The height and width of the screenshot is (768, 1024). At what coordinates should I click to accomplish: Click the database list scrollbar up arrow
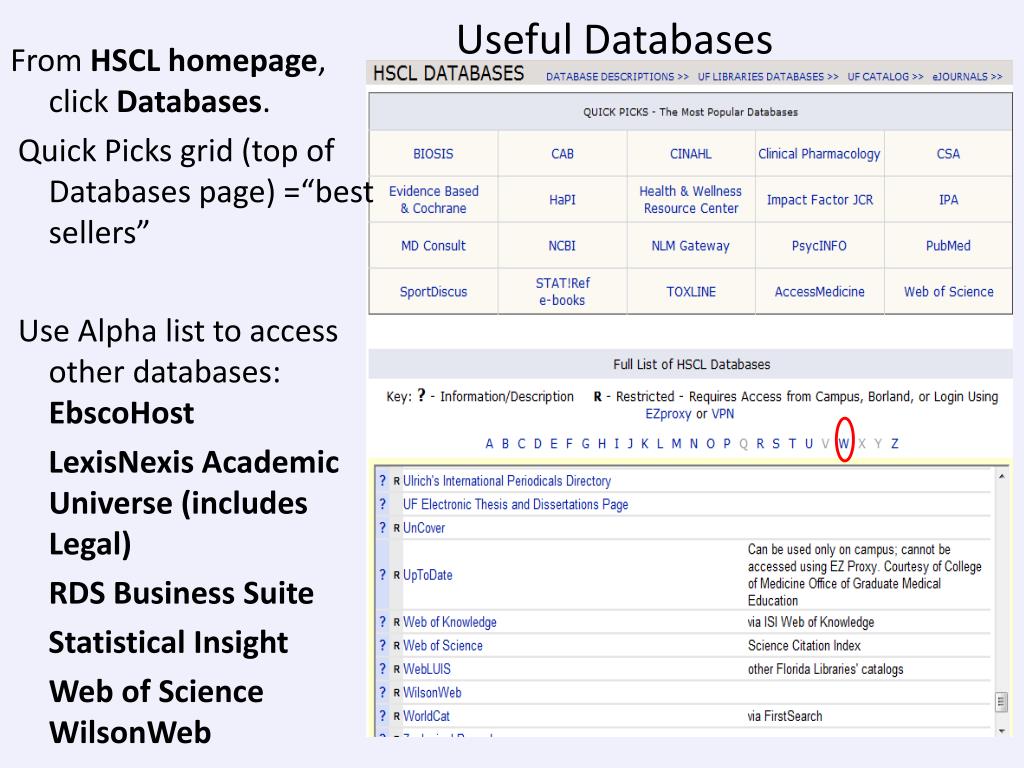tap(1001, 477)
